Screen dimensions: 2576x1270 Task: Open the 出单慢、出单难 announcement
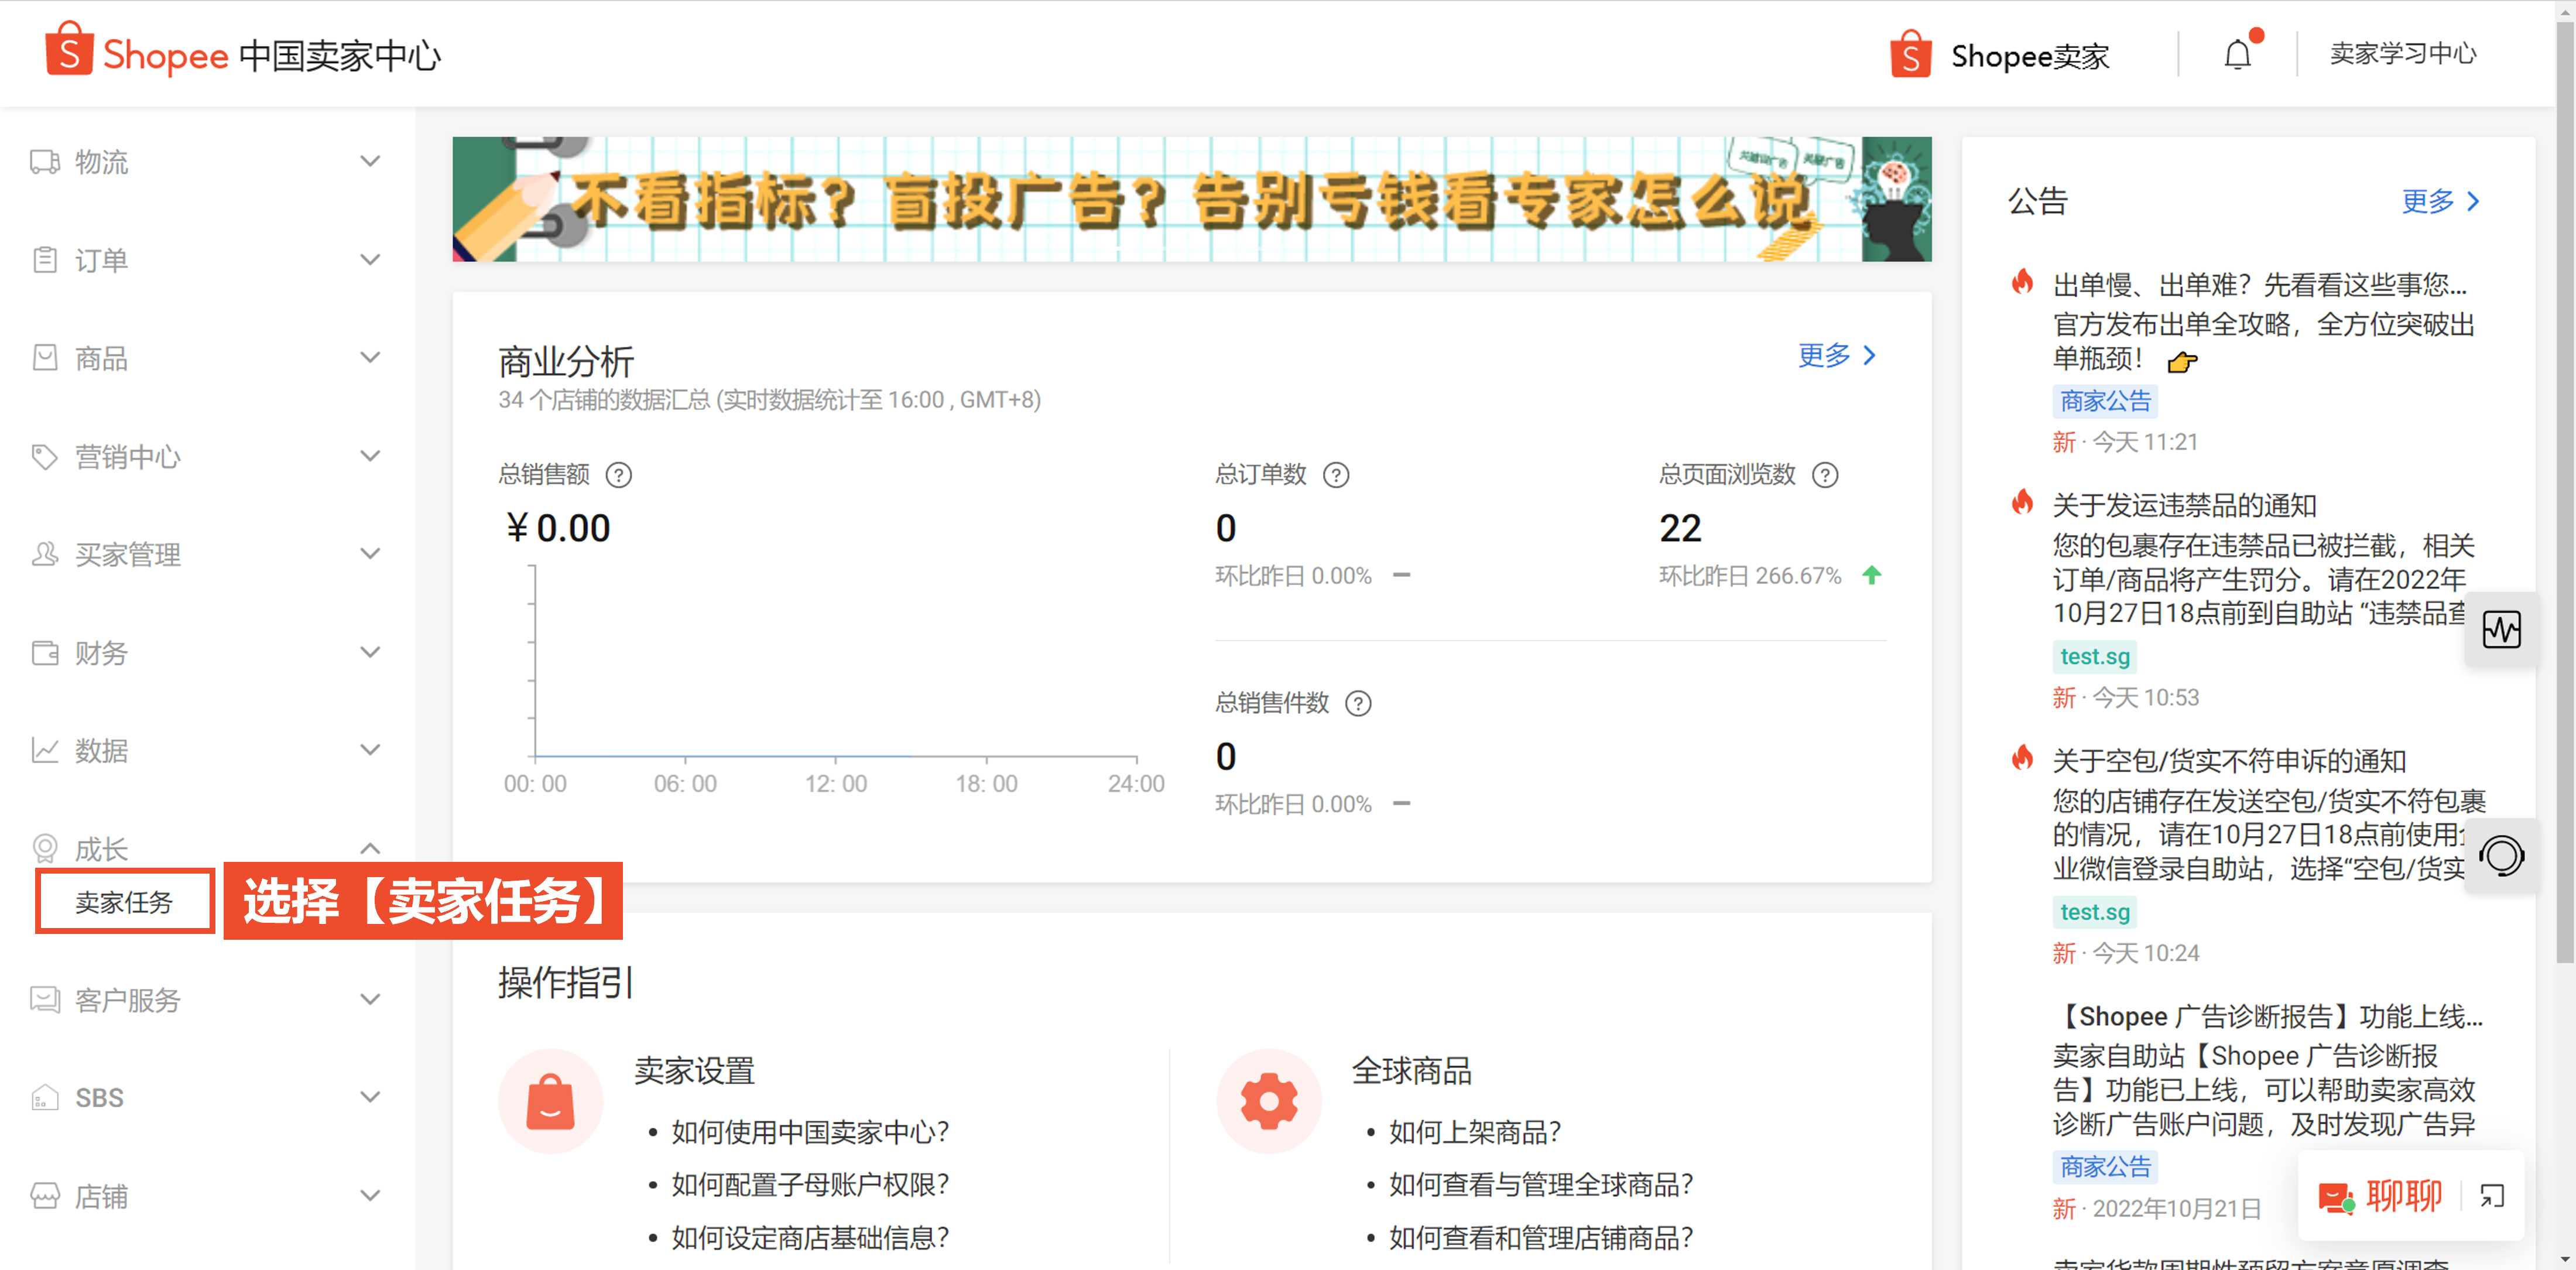point(2260,285)
